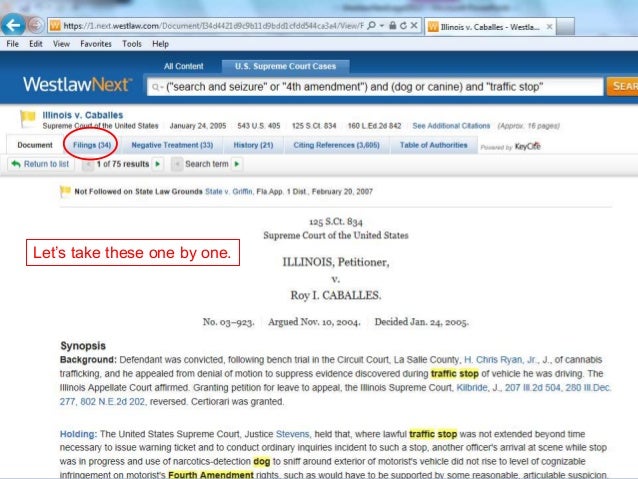The width and height of the screenshot is (638, 479).
Task: Open the Stevens justice link
Action: (293, 434)
